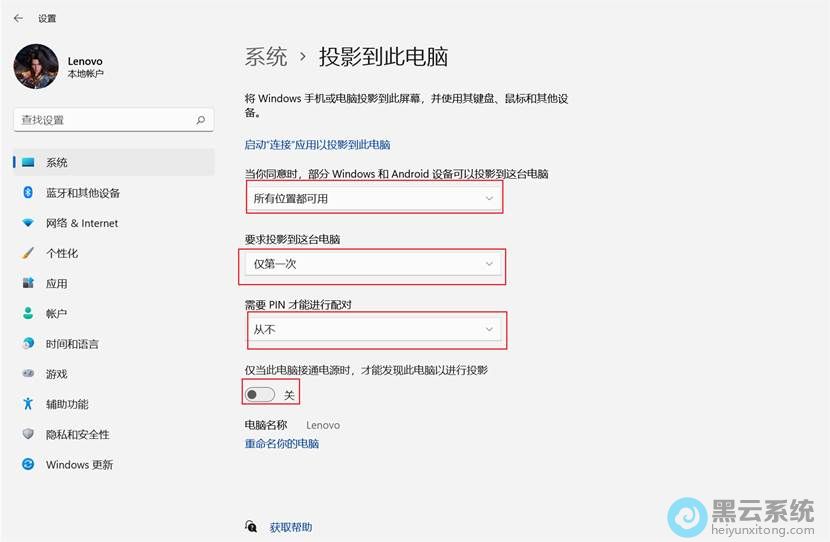Click the back arrow icon in title bar
This screenshot has height=542, width=830.
click(x=18, y=18)
